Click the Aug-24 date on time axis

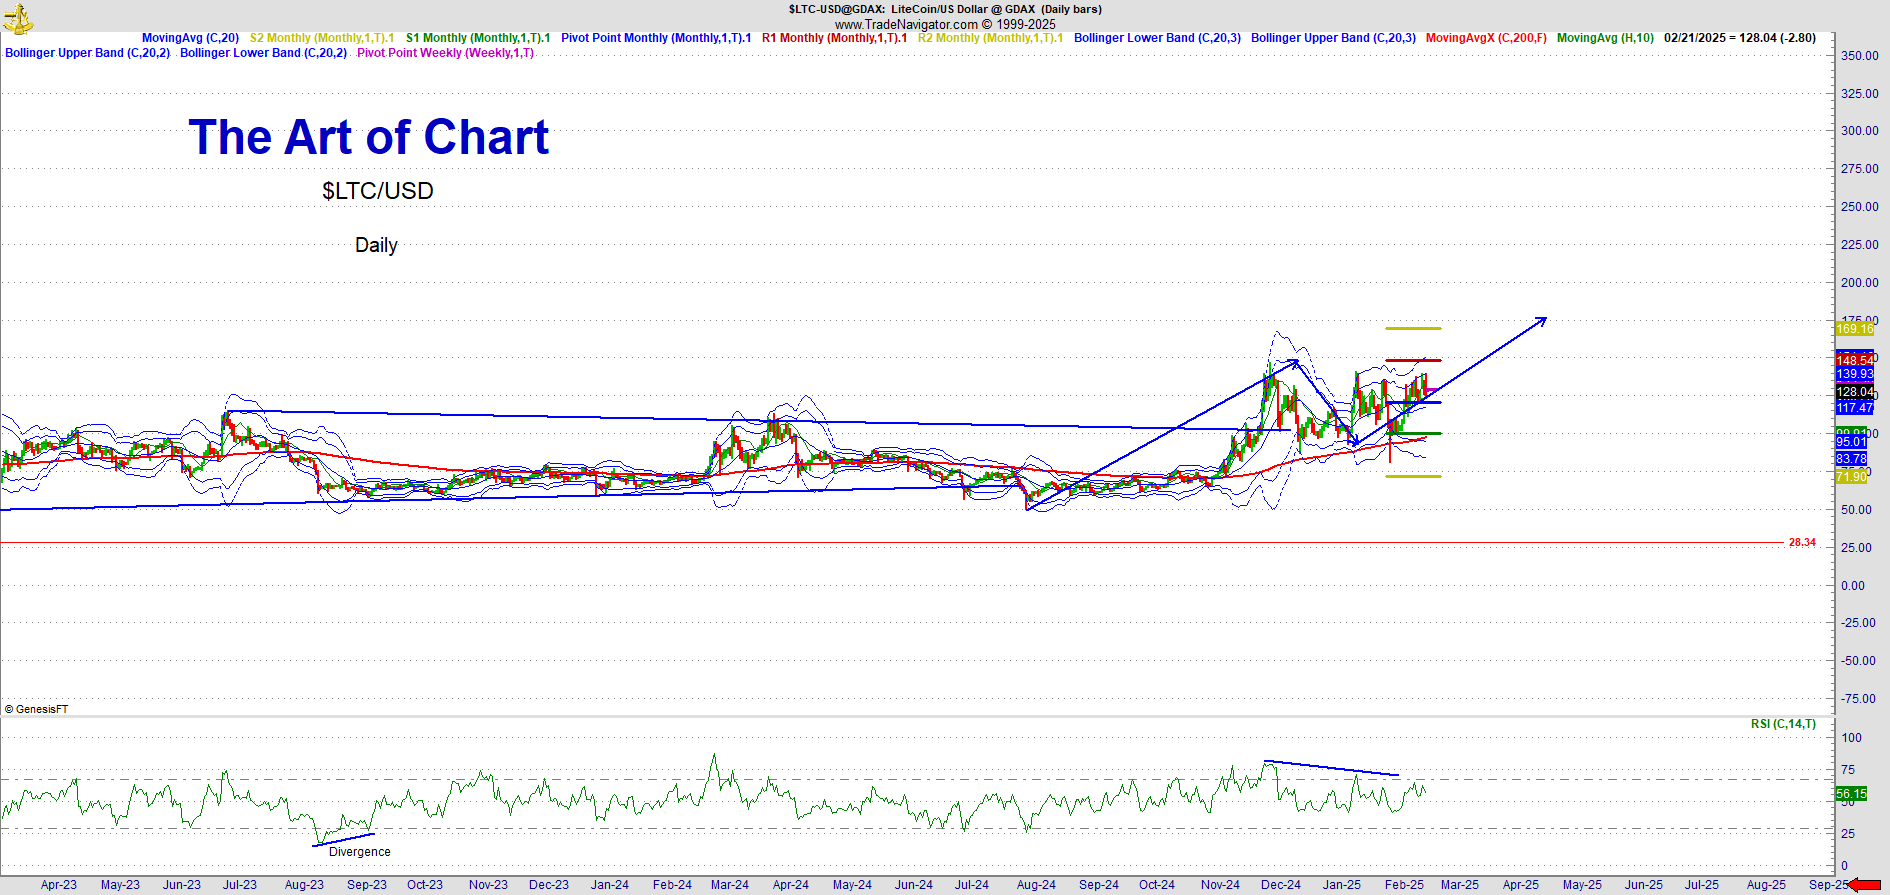[x=1035, y=885]
